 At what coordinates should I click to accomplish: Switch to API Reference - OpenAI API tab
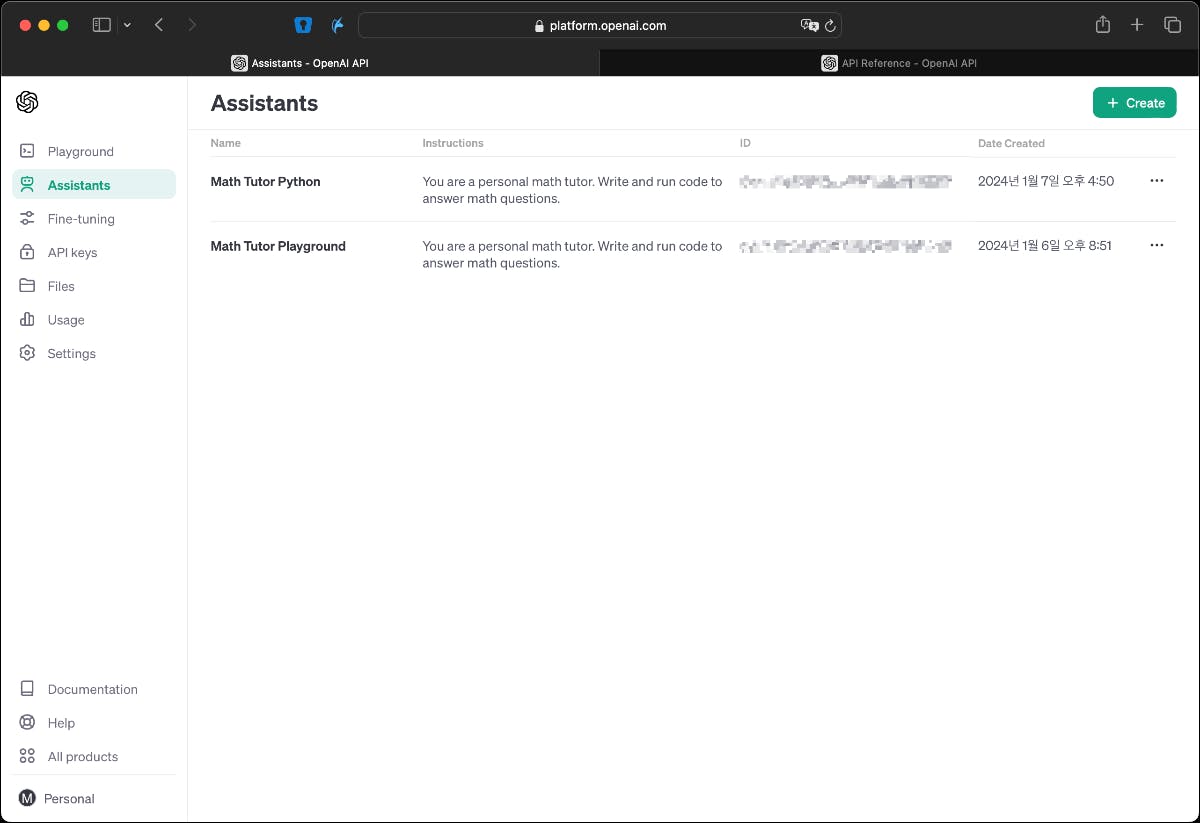pos(899,63)
